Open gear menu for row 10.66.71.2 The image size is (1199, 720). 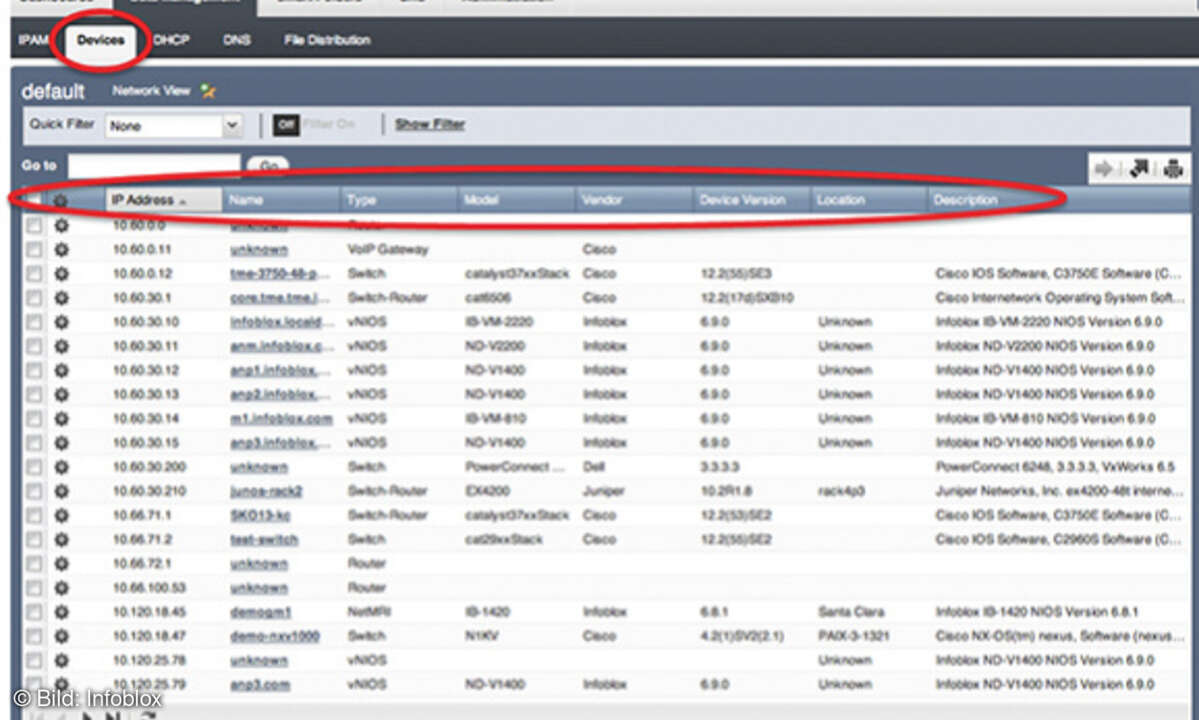coord(61,540)
